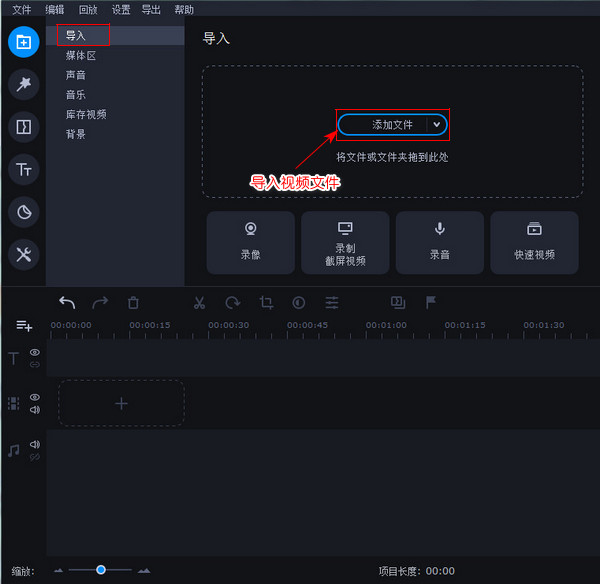
Task: Mute the audio track speaker
Action: [x=34, y=444]
